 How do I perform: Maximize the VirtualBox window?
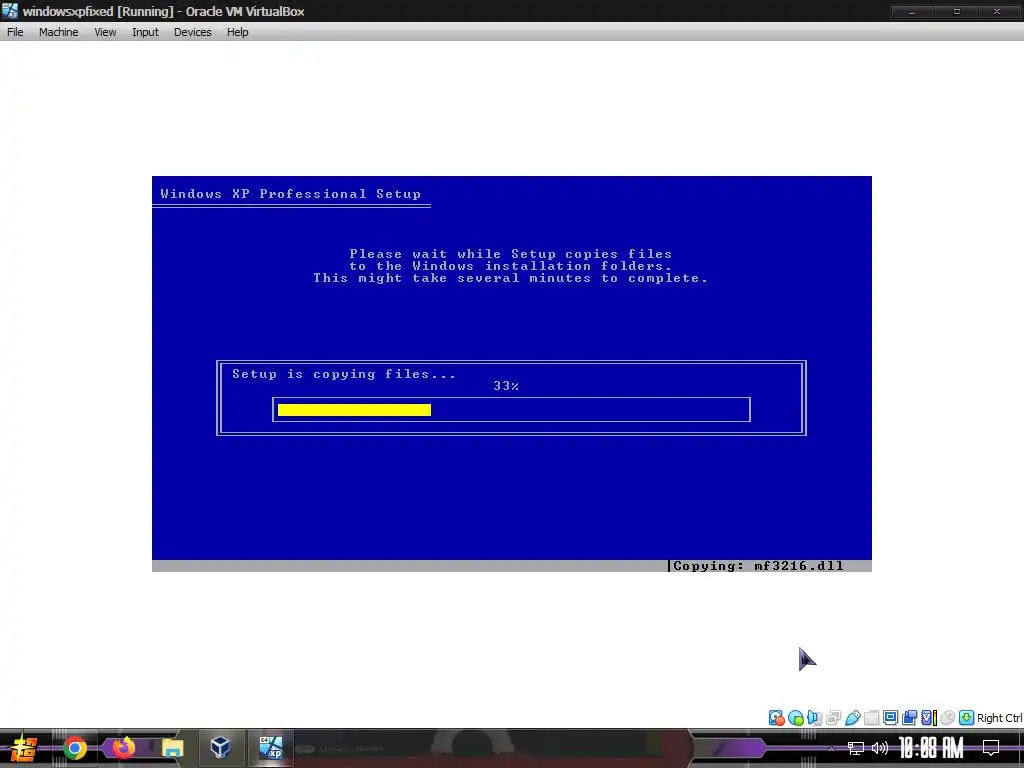pos(957,11)
